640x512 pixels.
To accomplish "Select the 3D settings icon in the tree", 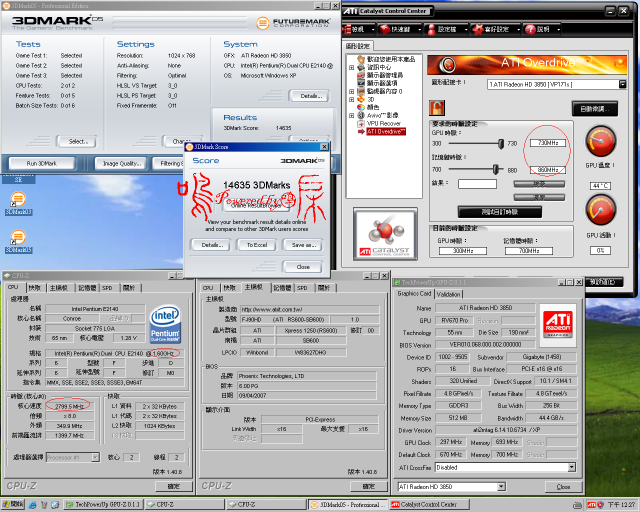I will (361, 99).
